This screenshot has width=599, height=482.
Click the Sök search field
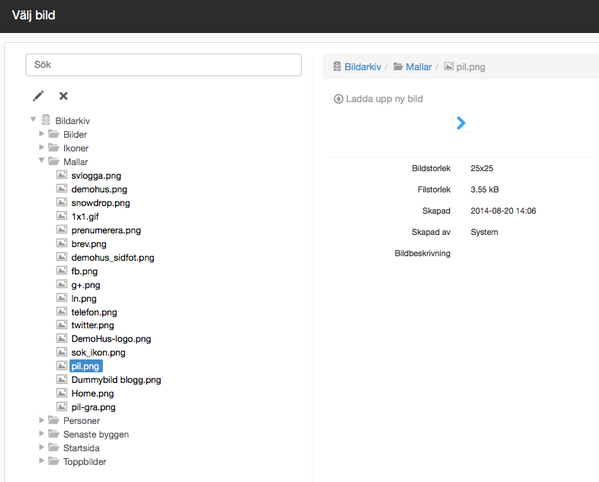[164, 65]
